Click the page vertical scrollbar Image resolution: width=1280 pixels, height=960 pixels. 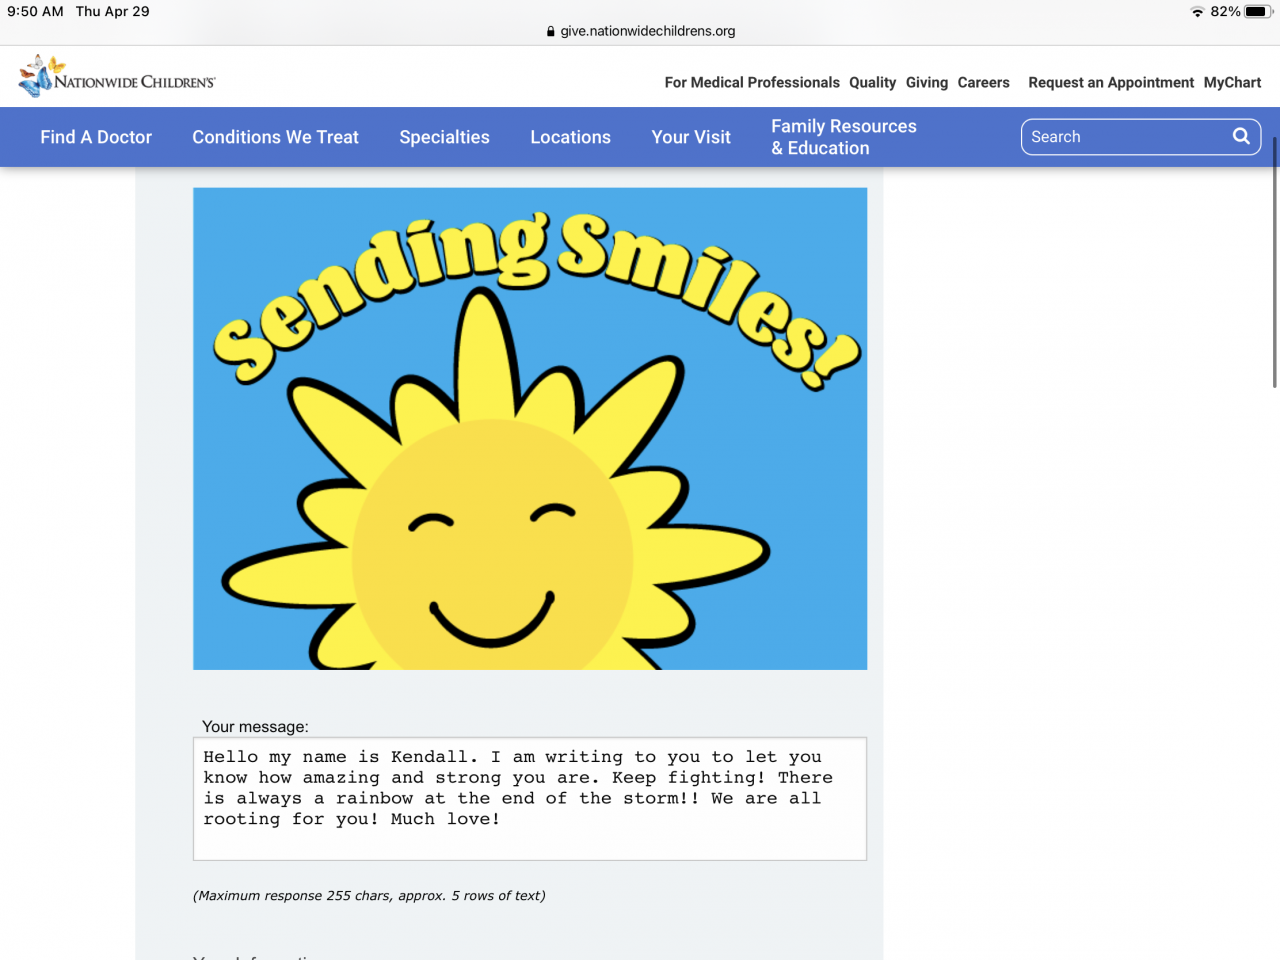pos(1275,262)
